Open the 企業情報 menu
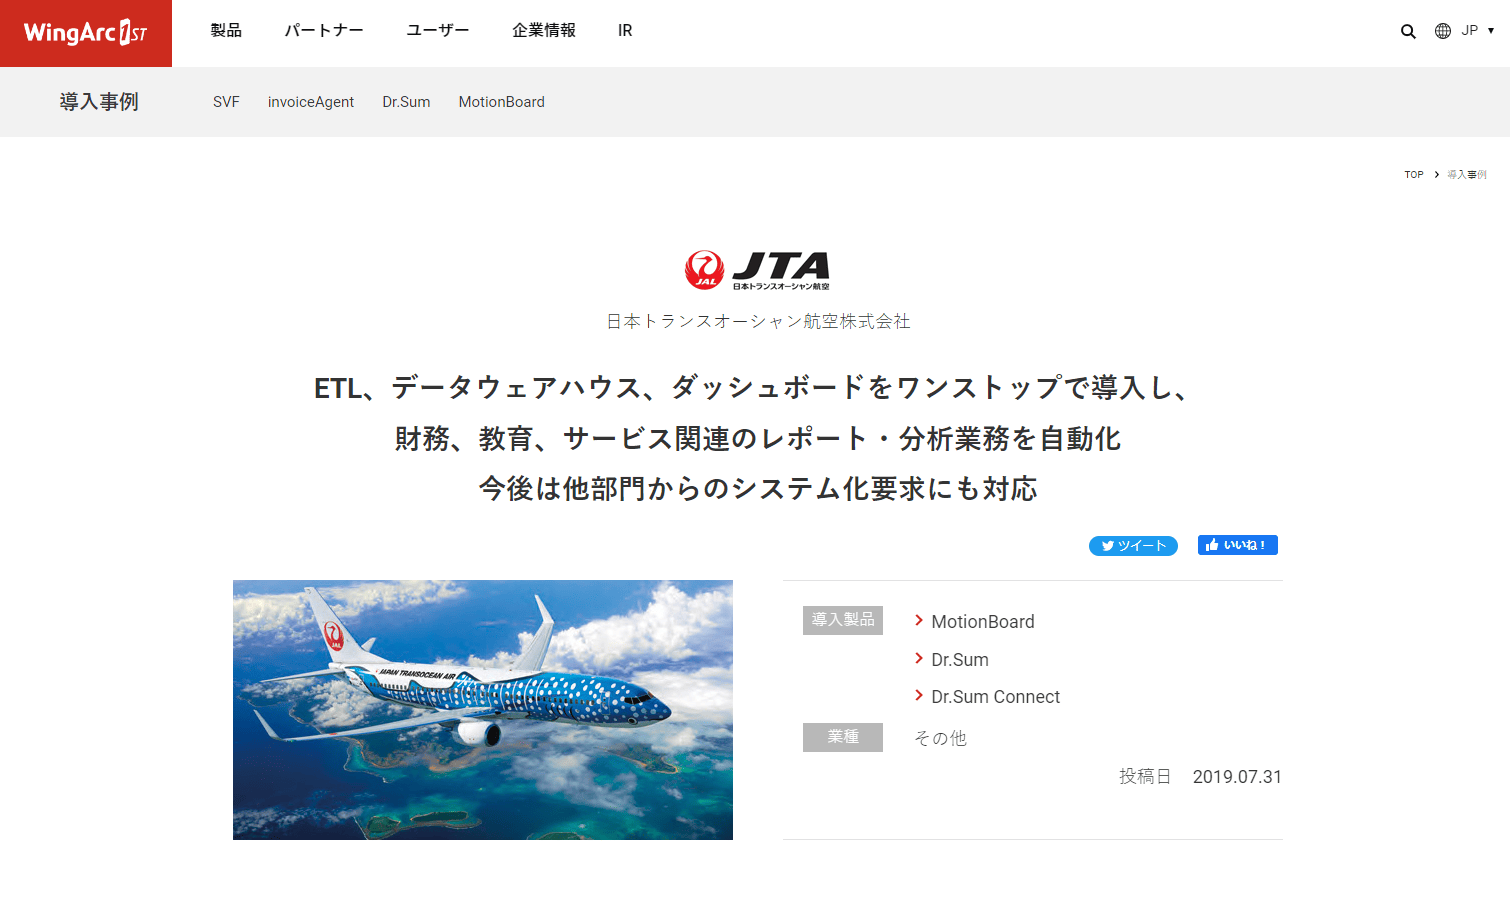This screenshot has width=1510, height=903. pyautogui.click(x=544, y=31)
